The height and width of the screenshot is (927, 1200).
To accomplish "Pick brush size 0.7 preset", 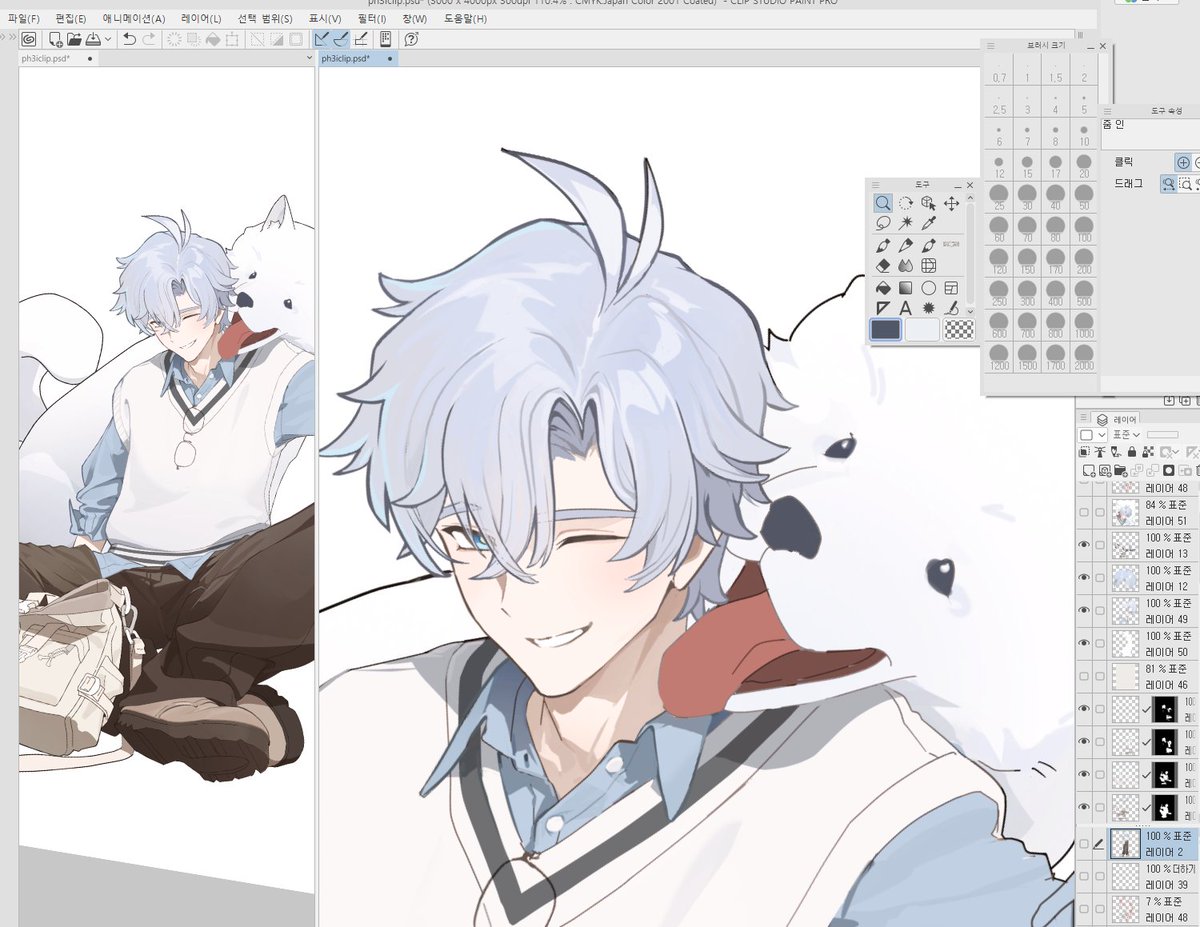I will coord(1000,70).
